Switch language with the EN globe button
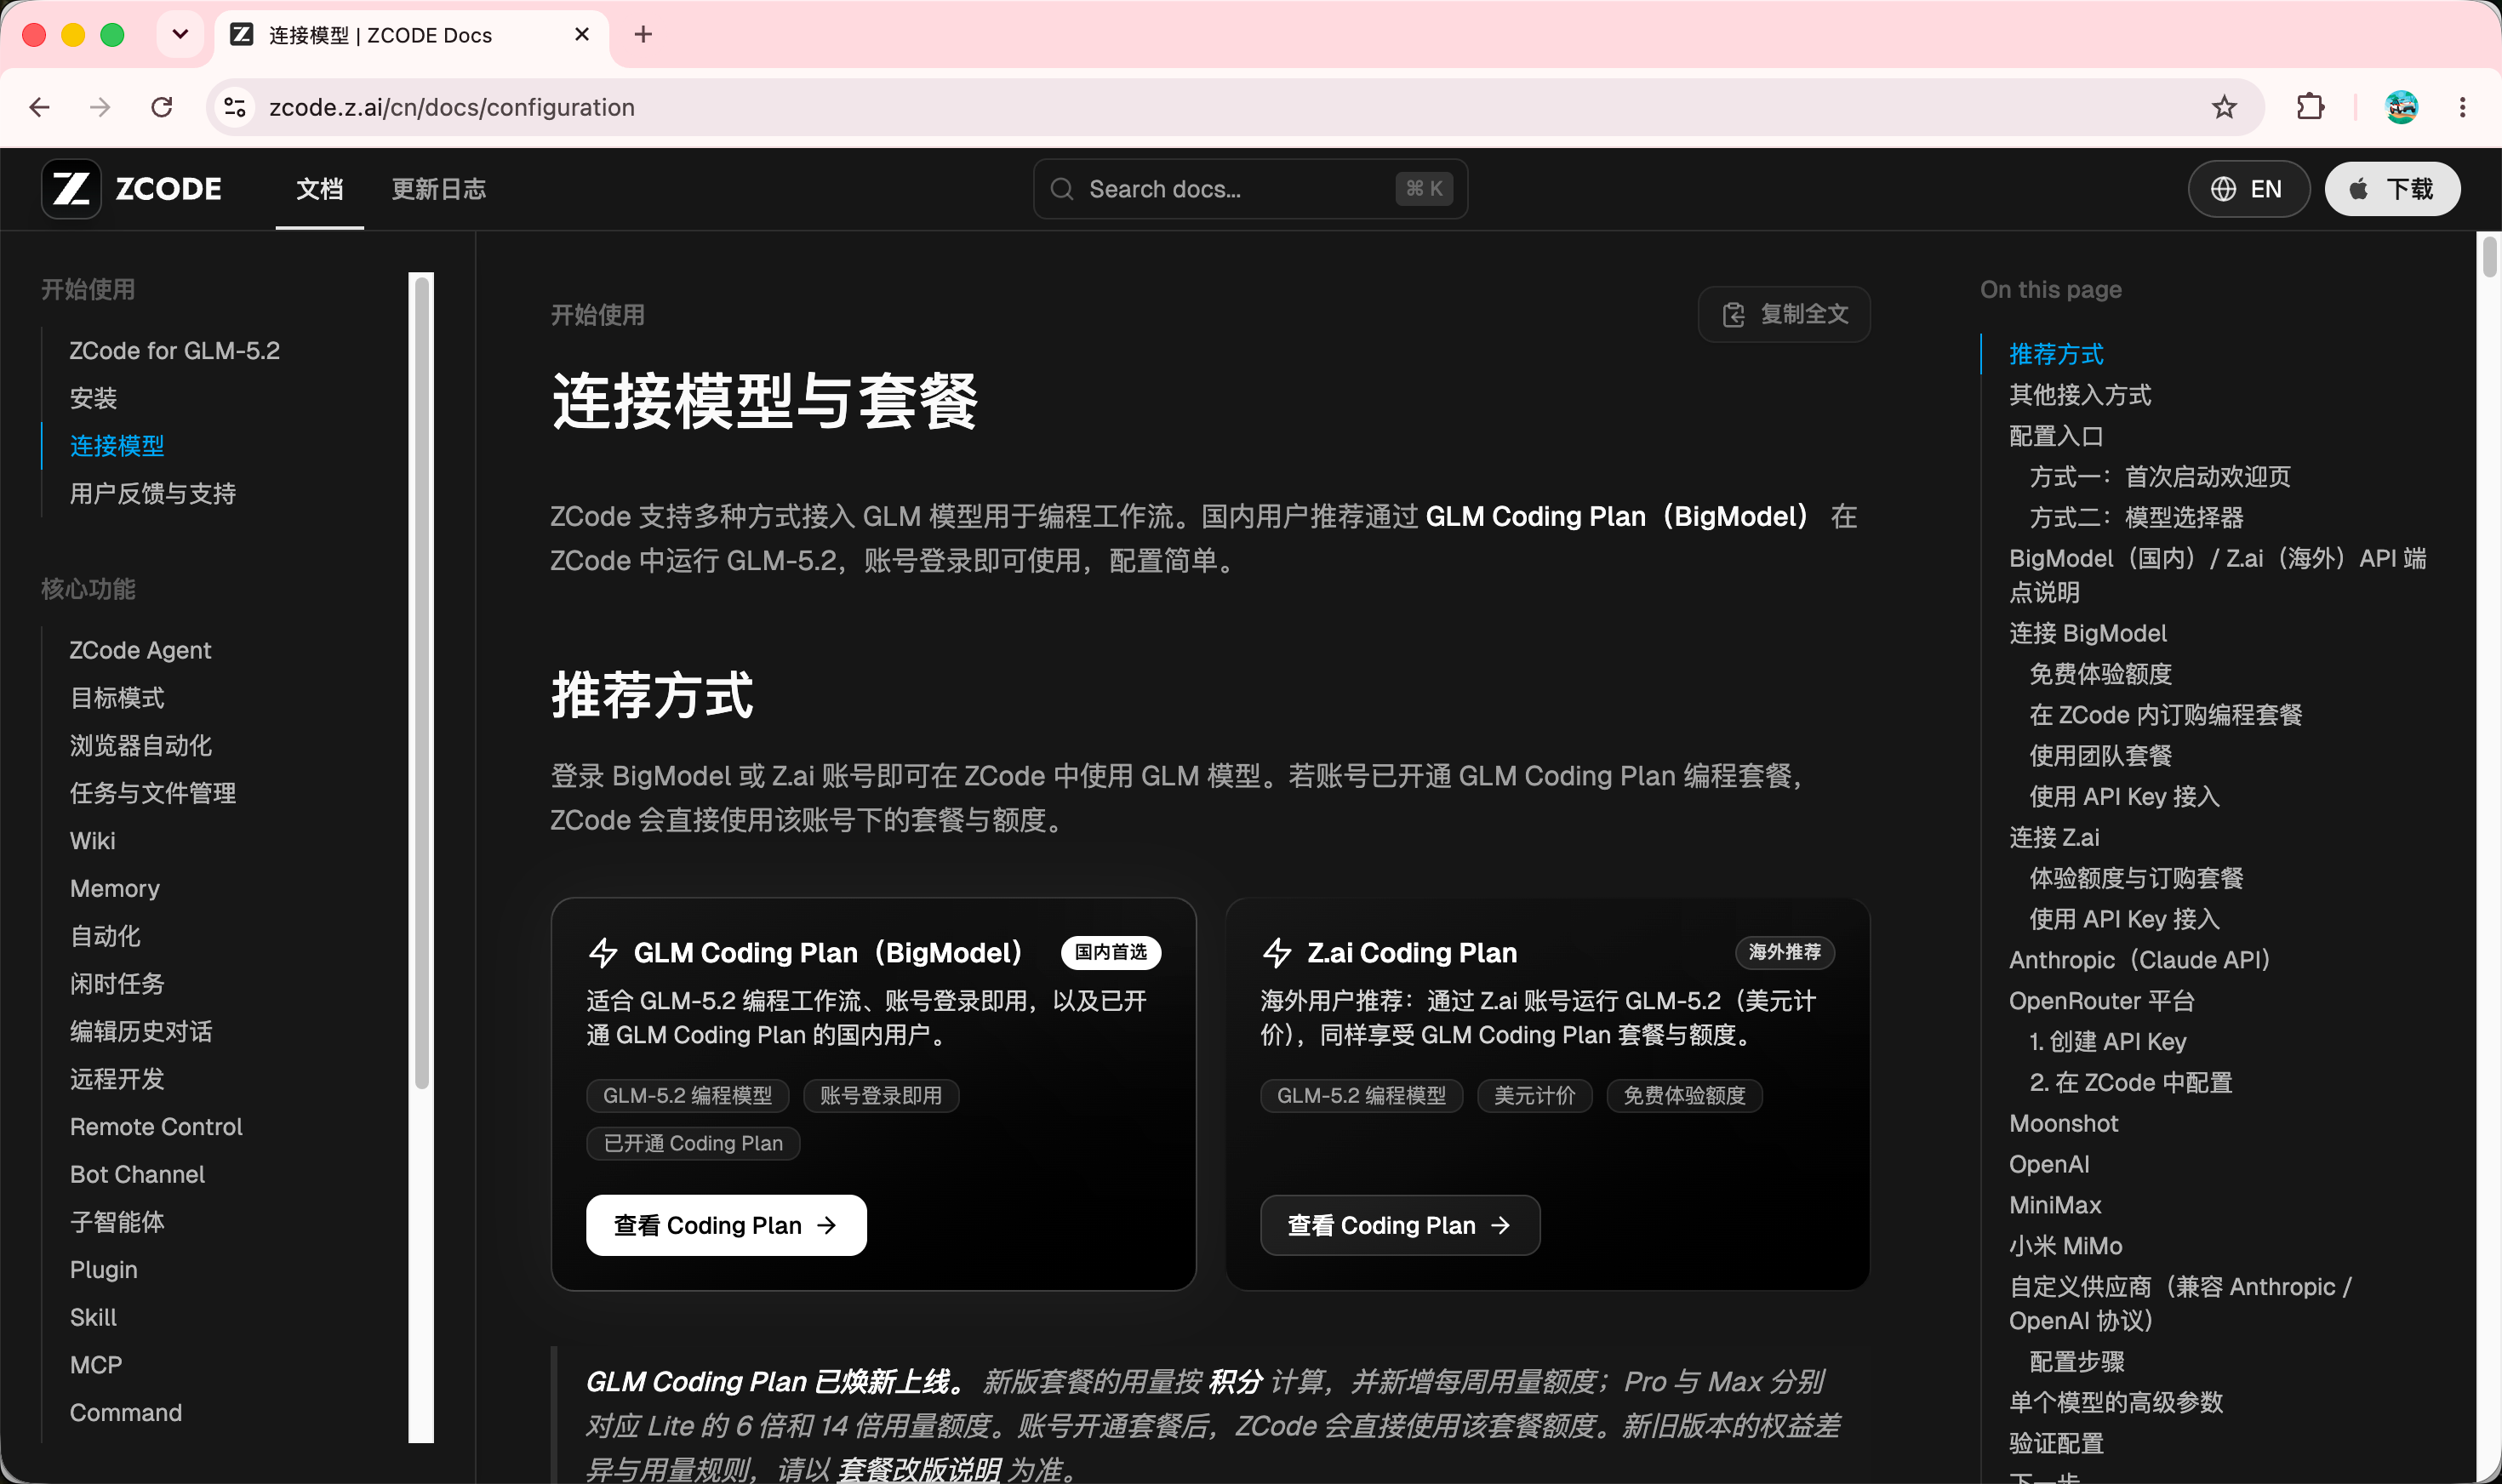 (x=2248, y=189)
